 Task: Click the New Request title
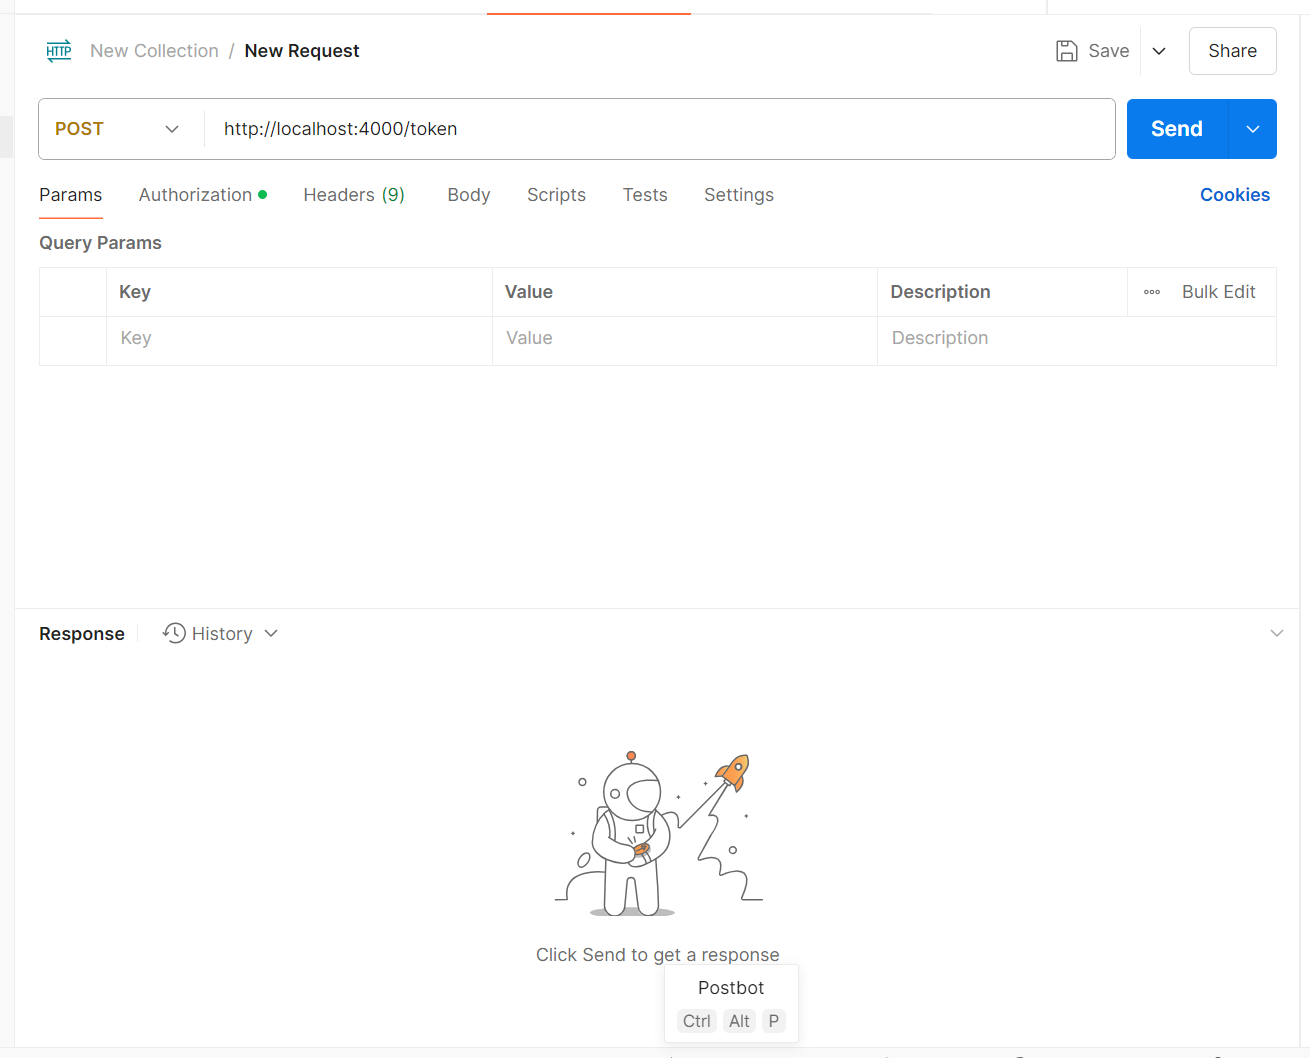point(302,51)
